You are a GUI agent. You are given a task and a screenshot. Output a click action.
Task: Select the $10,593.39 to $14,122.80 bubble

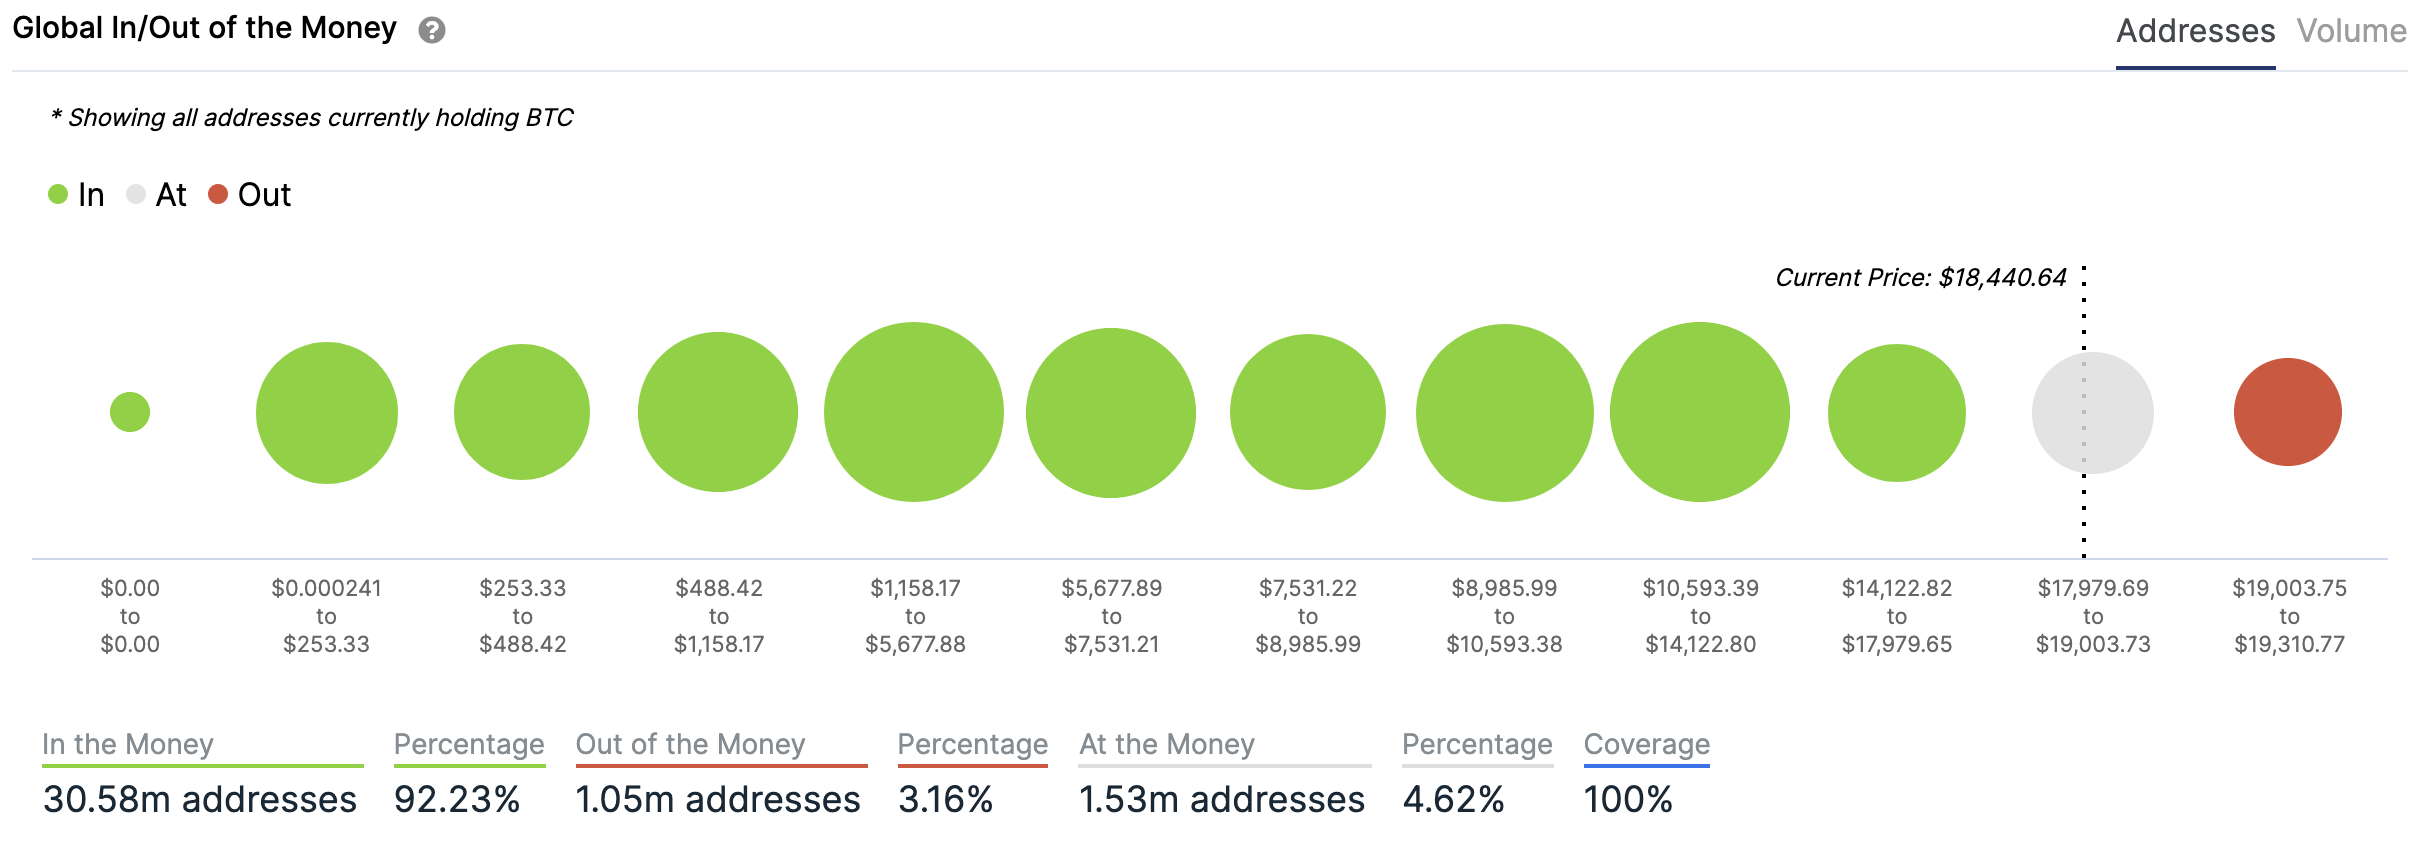[1699, 412]
